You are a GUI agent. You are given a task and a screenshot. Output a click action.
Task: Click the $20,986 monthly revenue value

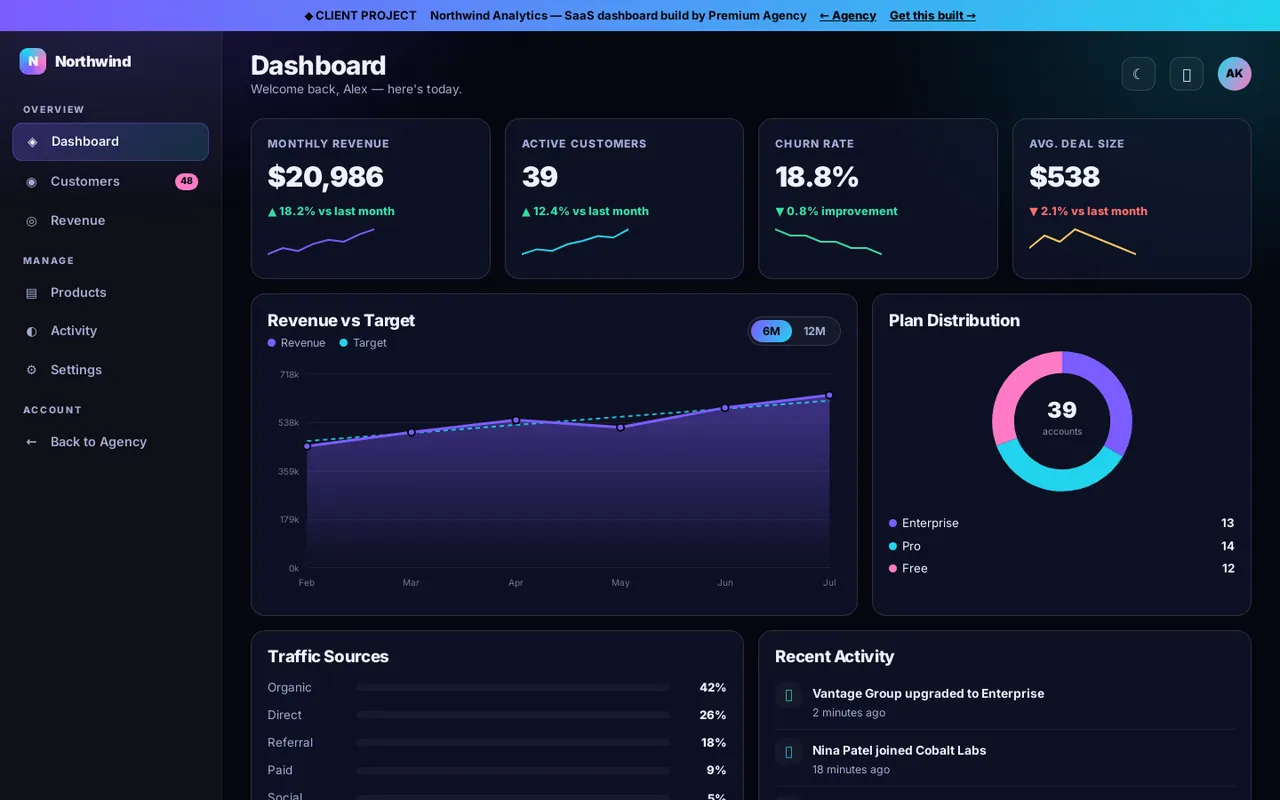(x=326, y=177)
